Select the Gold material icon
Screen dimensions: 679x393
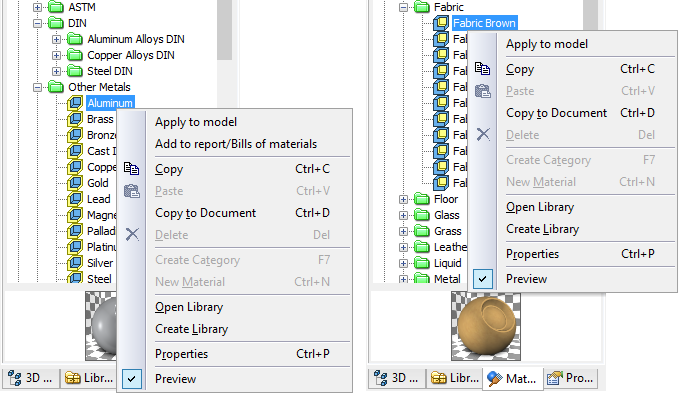[75, 183]
